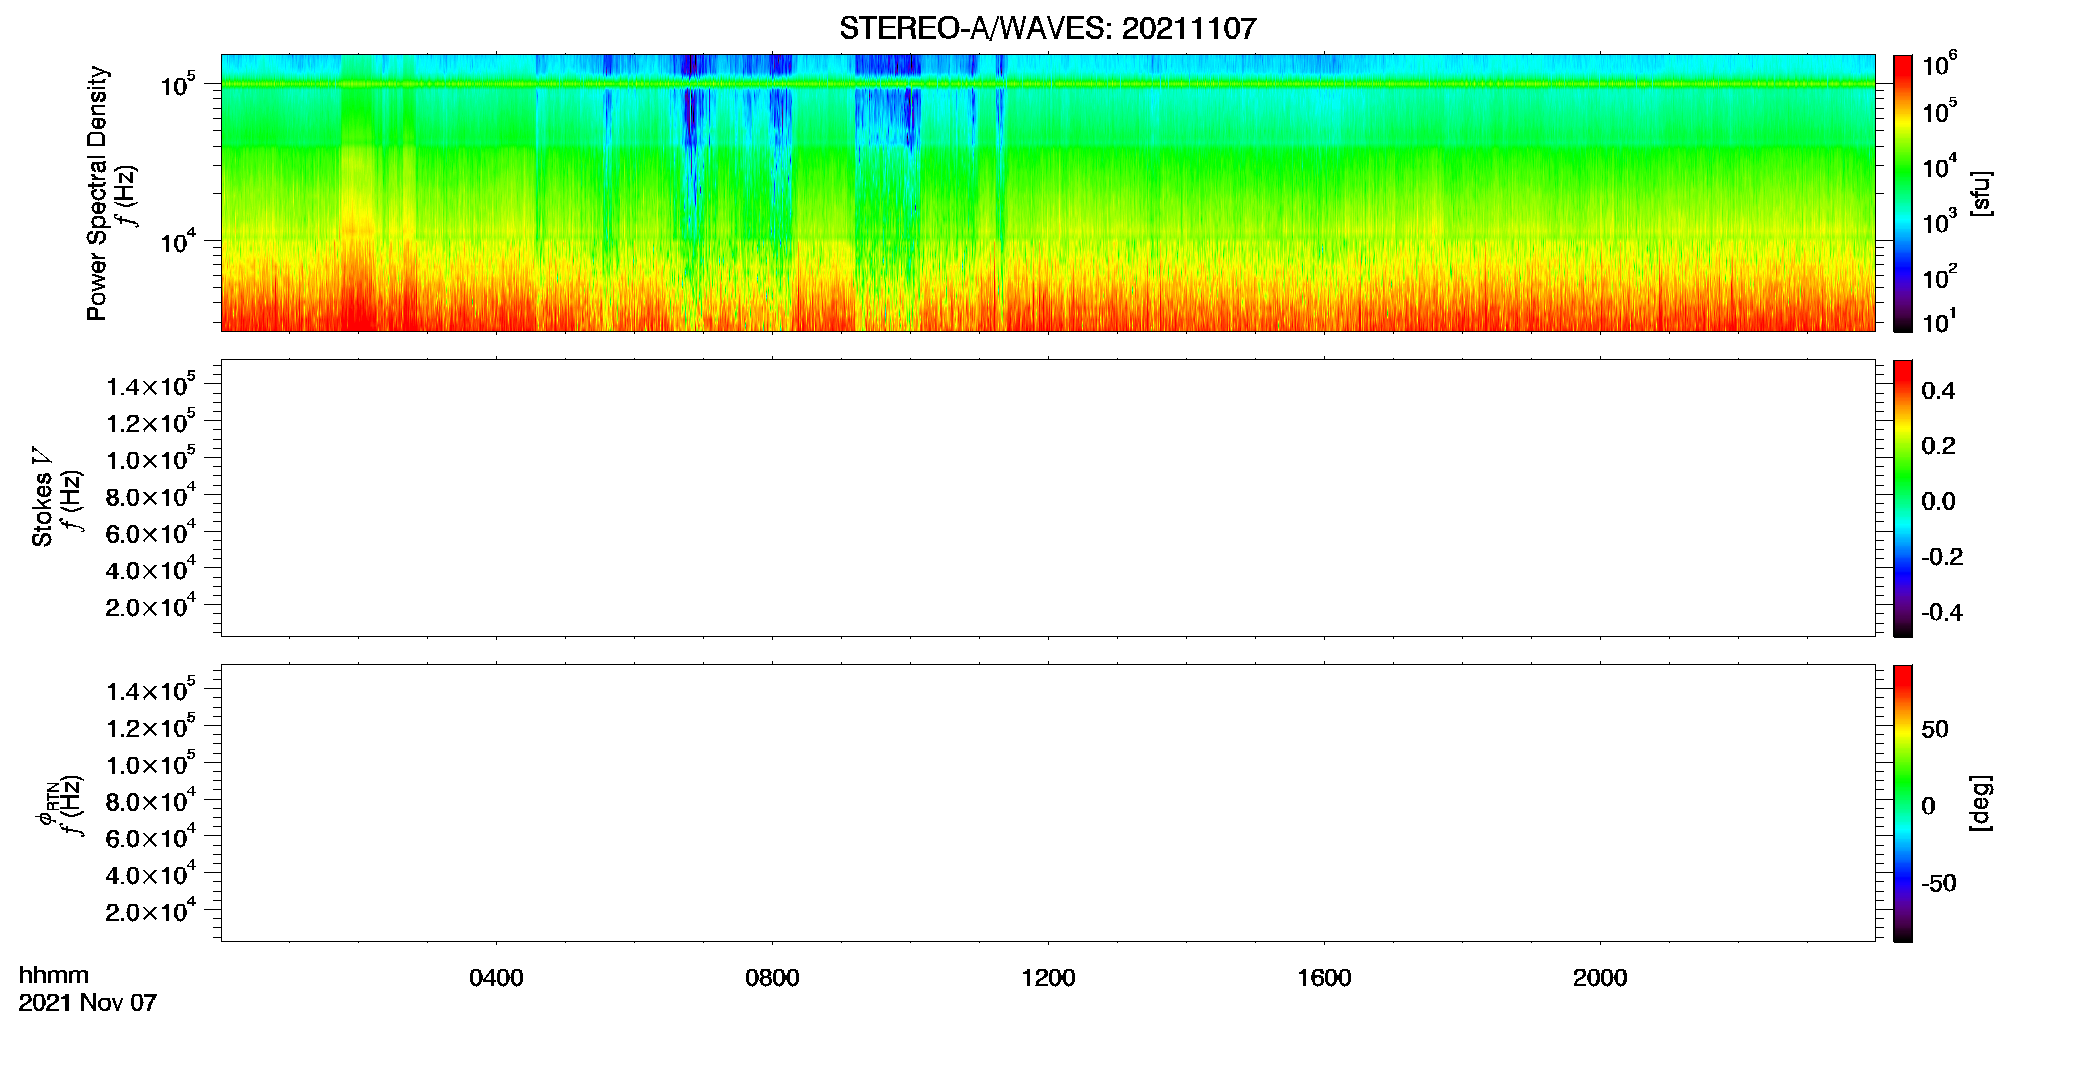Click the 2021 Nov 07 date label
This screenshot has height=1080, width=2096.
(88, 1003)
